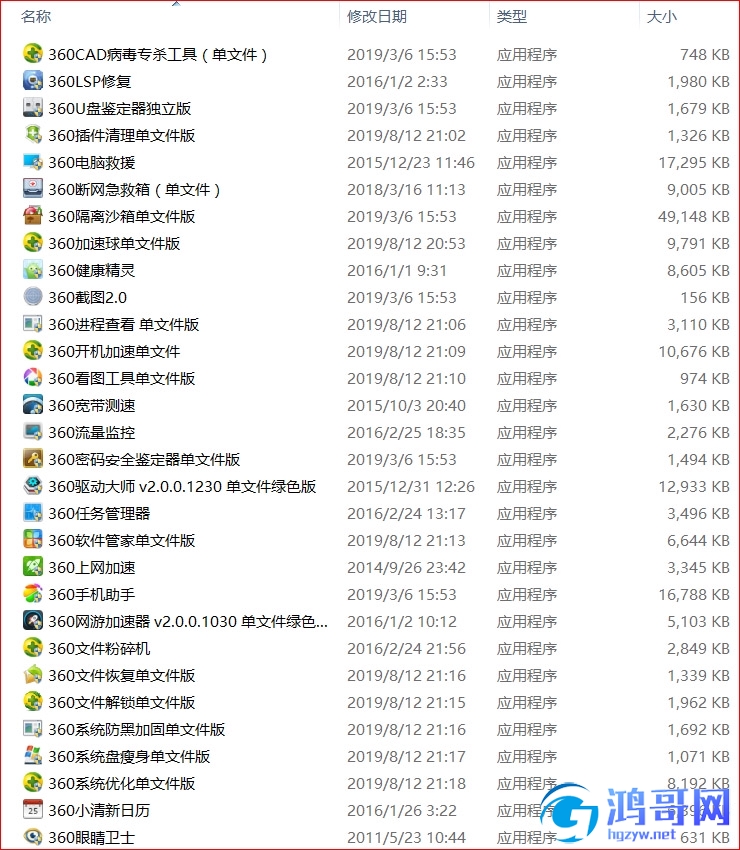Sort by the 大小 column header

tap(661, 16)
